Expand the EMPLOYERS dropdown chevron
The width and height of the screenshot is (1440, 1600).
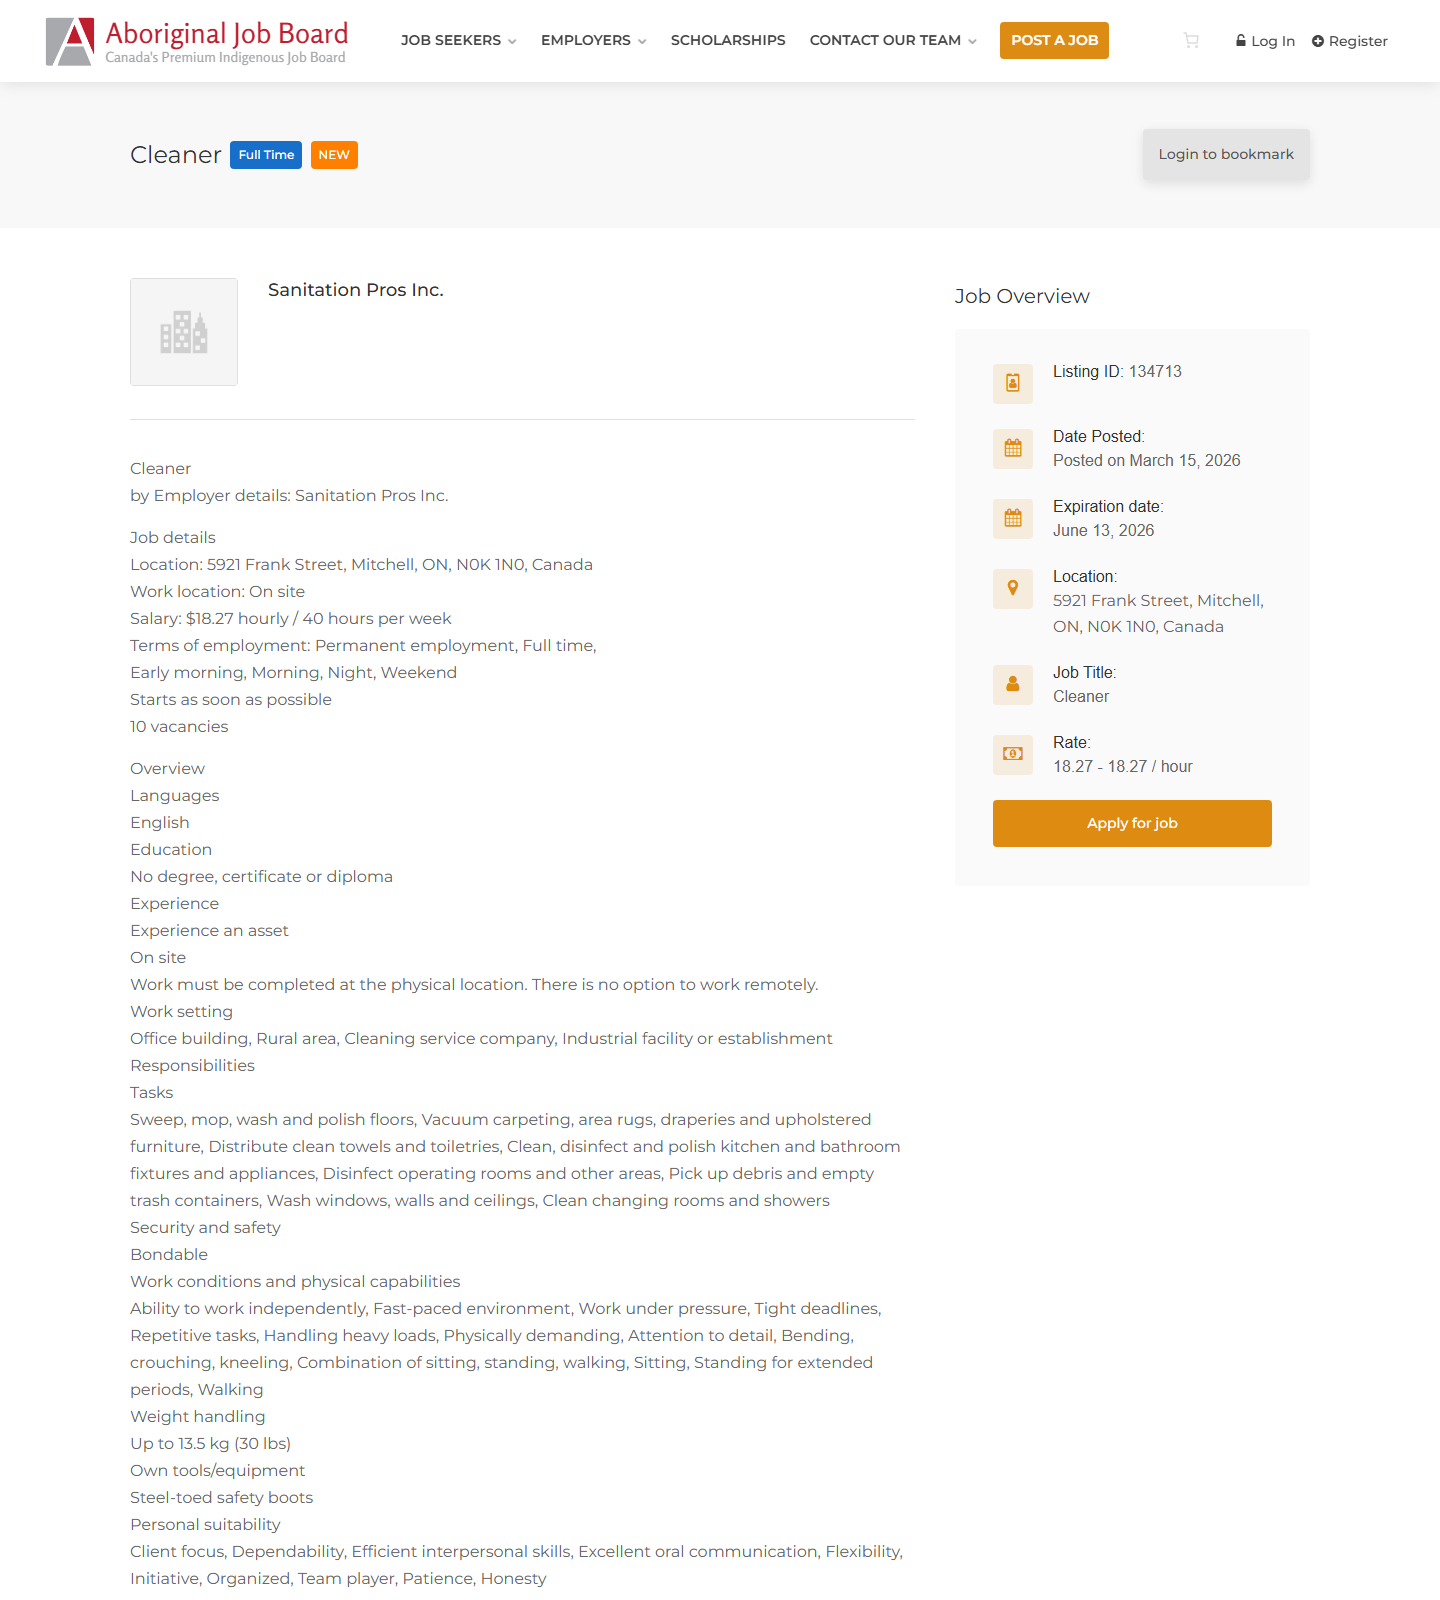[x=641, y=41]
